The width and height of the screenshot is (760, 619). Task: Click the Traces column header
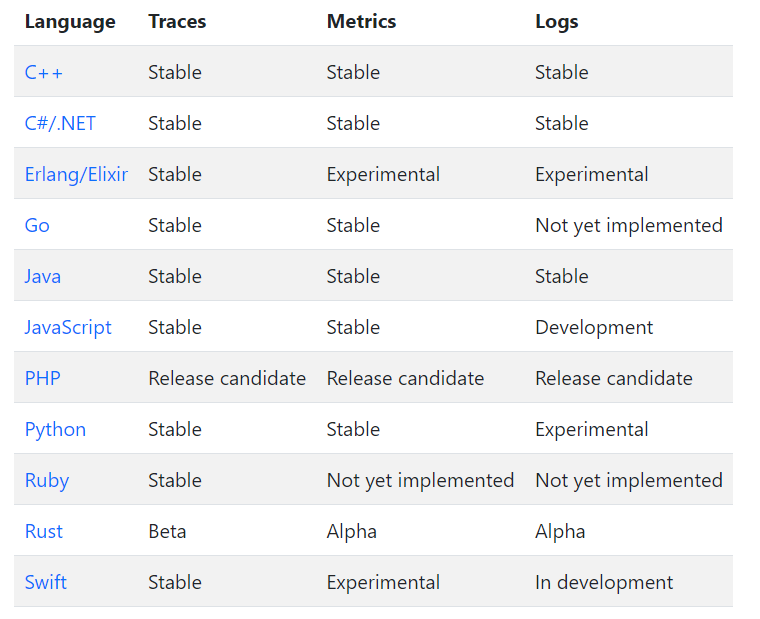point(177,21)
